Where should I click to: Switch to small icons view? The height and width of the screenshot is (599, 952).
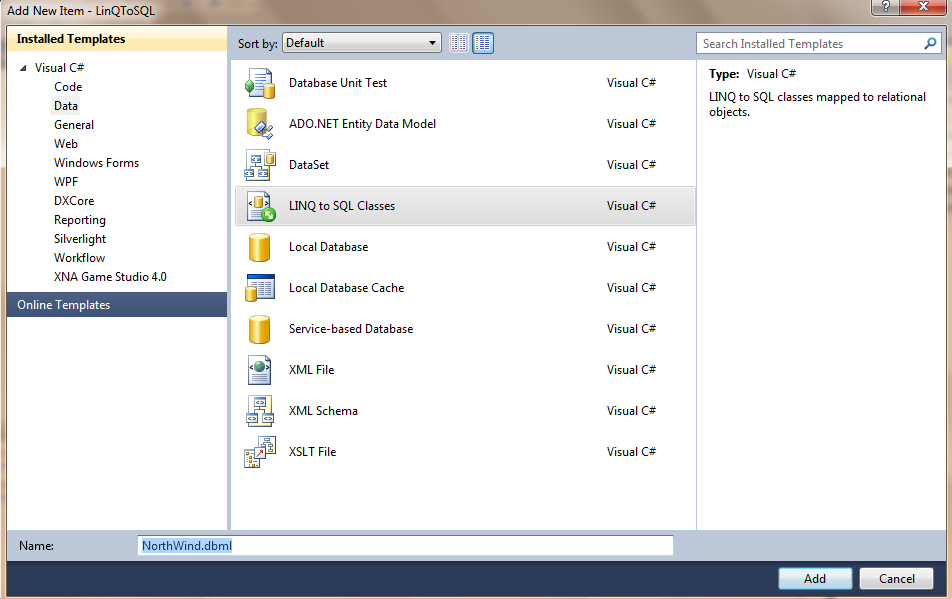(x=459, y=43)
